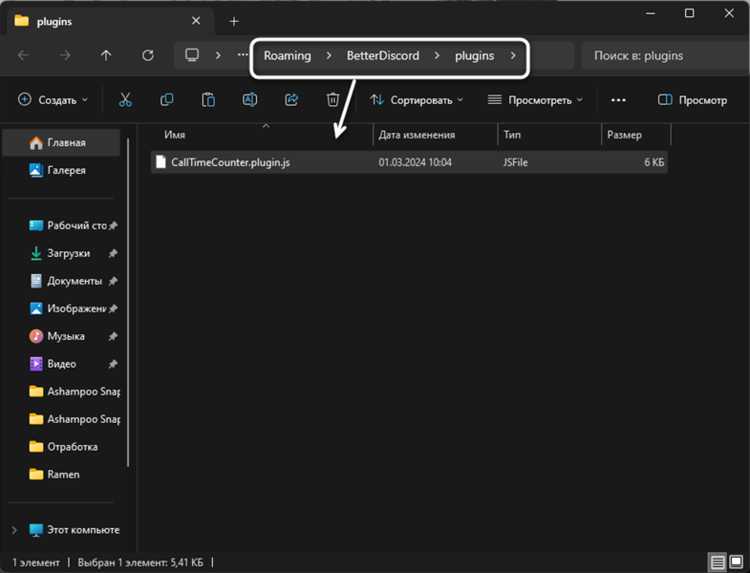
Task: Click the search field Поиск в: plugins
Action: click(665, 56)
